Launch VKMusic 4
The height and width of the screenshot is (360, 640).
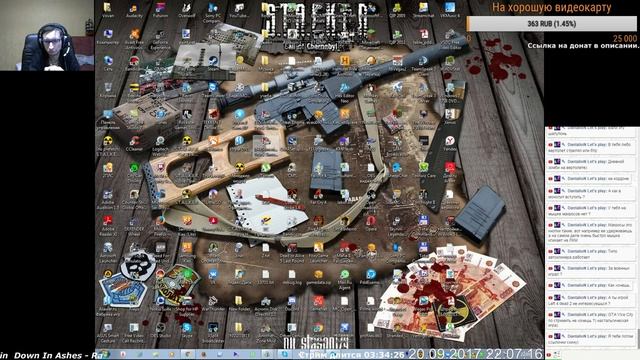pyautogui.click(x=449, y=11)
